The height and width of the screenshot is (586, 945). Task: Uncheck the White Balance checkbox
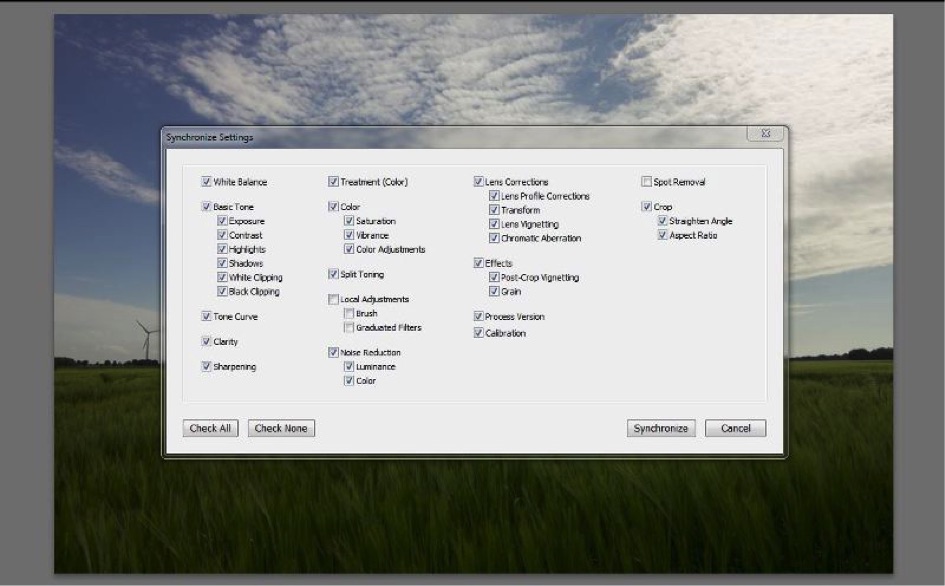[x=206, y=182]
